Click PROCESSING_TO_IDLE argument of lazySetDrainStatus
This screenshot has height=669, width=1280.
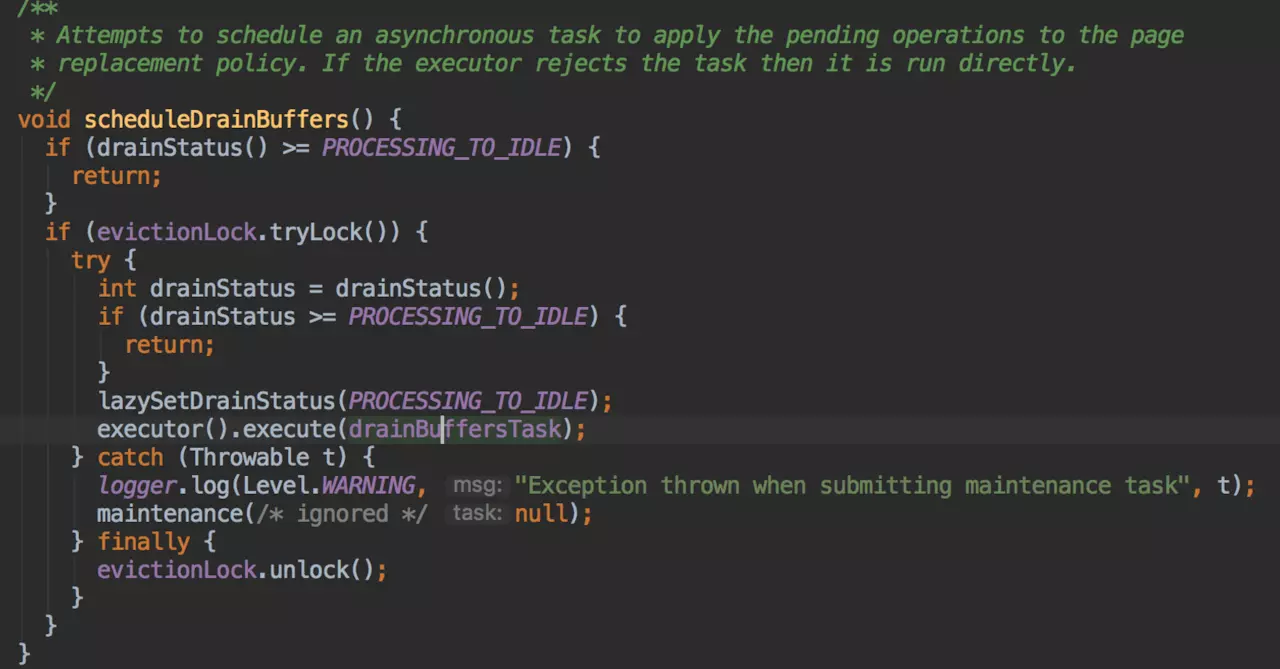point(468,401)
